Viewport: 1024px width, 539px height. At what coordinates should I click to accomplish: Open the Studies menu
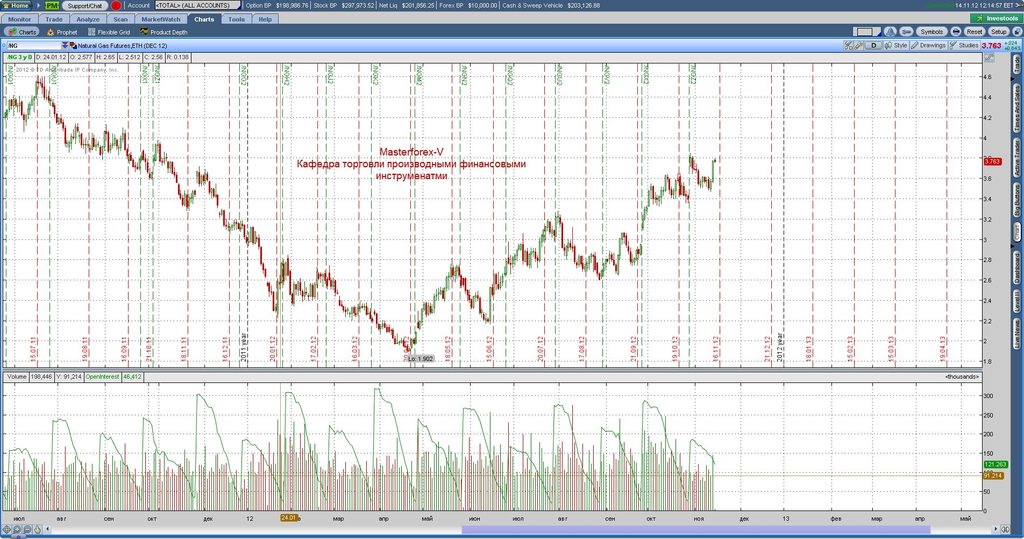[964, 46]
